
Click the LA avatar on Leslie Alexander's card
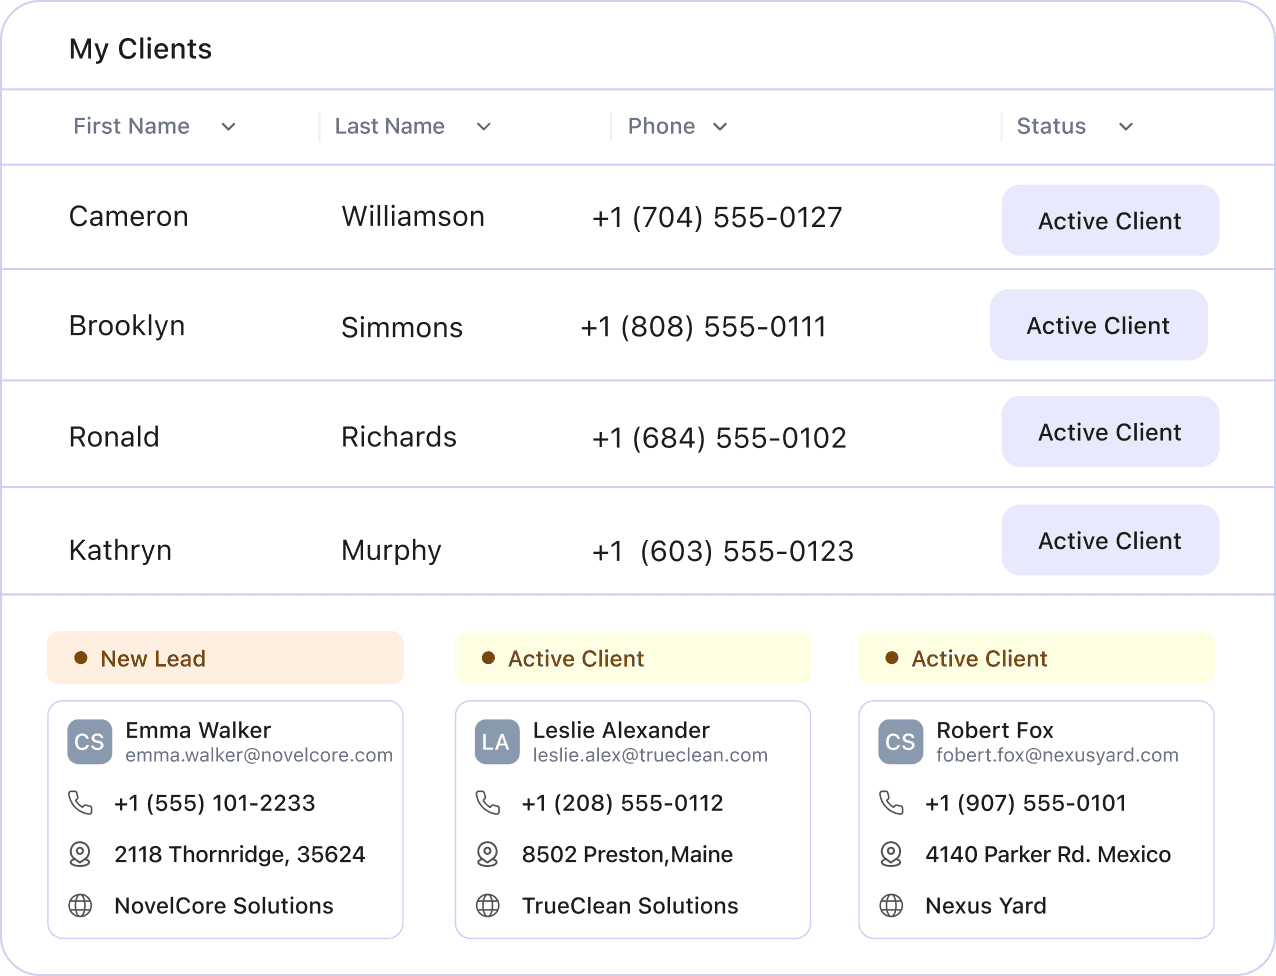point(497,742)
